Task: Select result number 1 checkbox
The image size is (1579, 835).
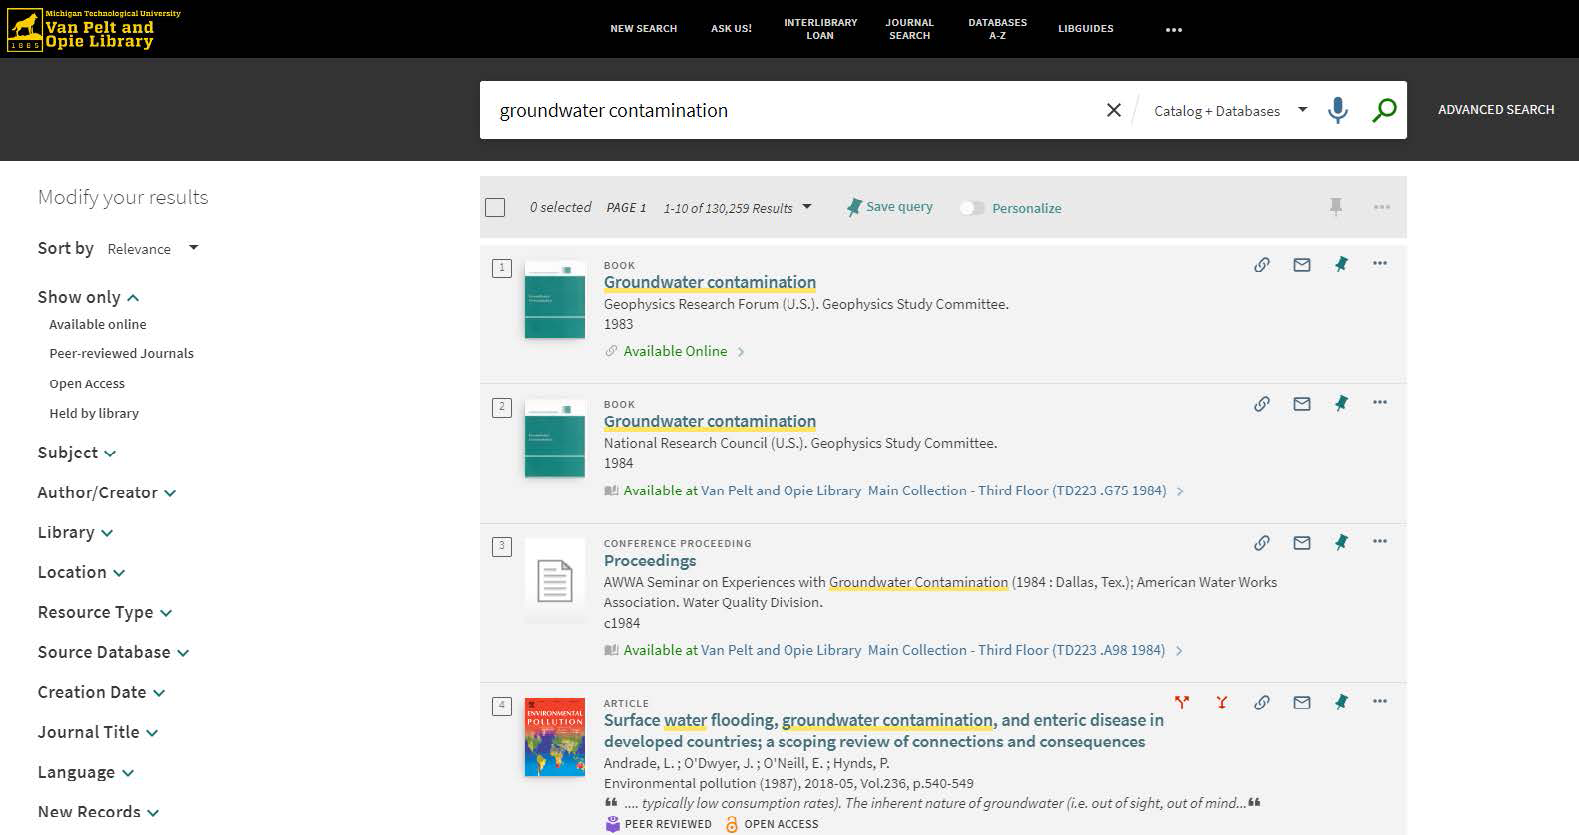Action: (x=502, y=268)
